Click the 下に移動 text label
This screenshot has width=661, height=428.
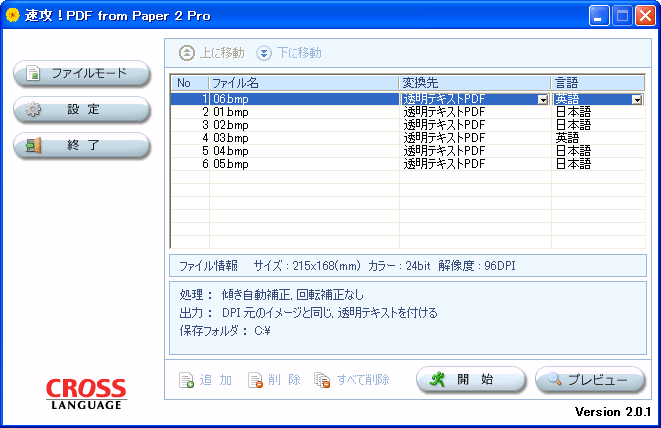pos(299,53)
